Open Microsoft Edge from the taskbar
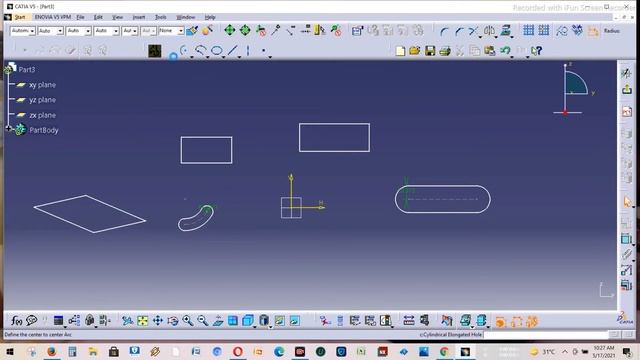640x360 pixels. (x=279, y=351)
